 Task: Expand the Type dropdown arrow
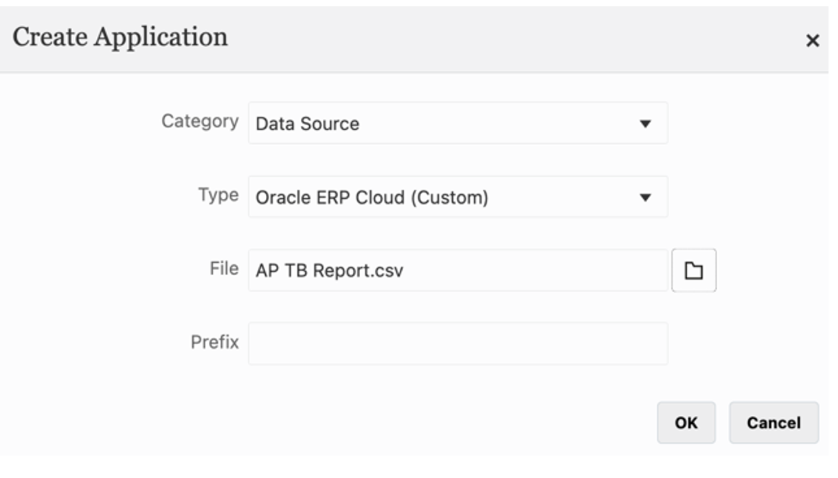point(645,197)
